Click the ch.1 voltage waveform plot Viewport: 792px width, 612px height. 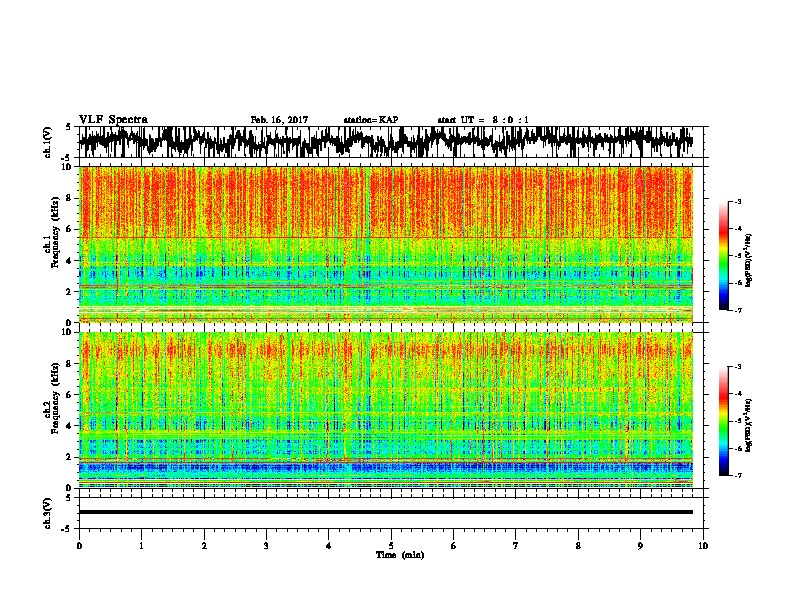click(x=385, y=142)
